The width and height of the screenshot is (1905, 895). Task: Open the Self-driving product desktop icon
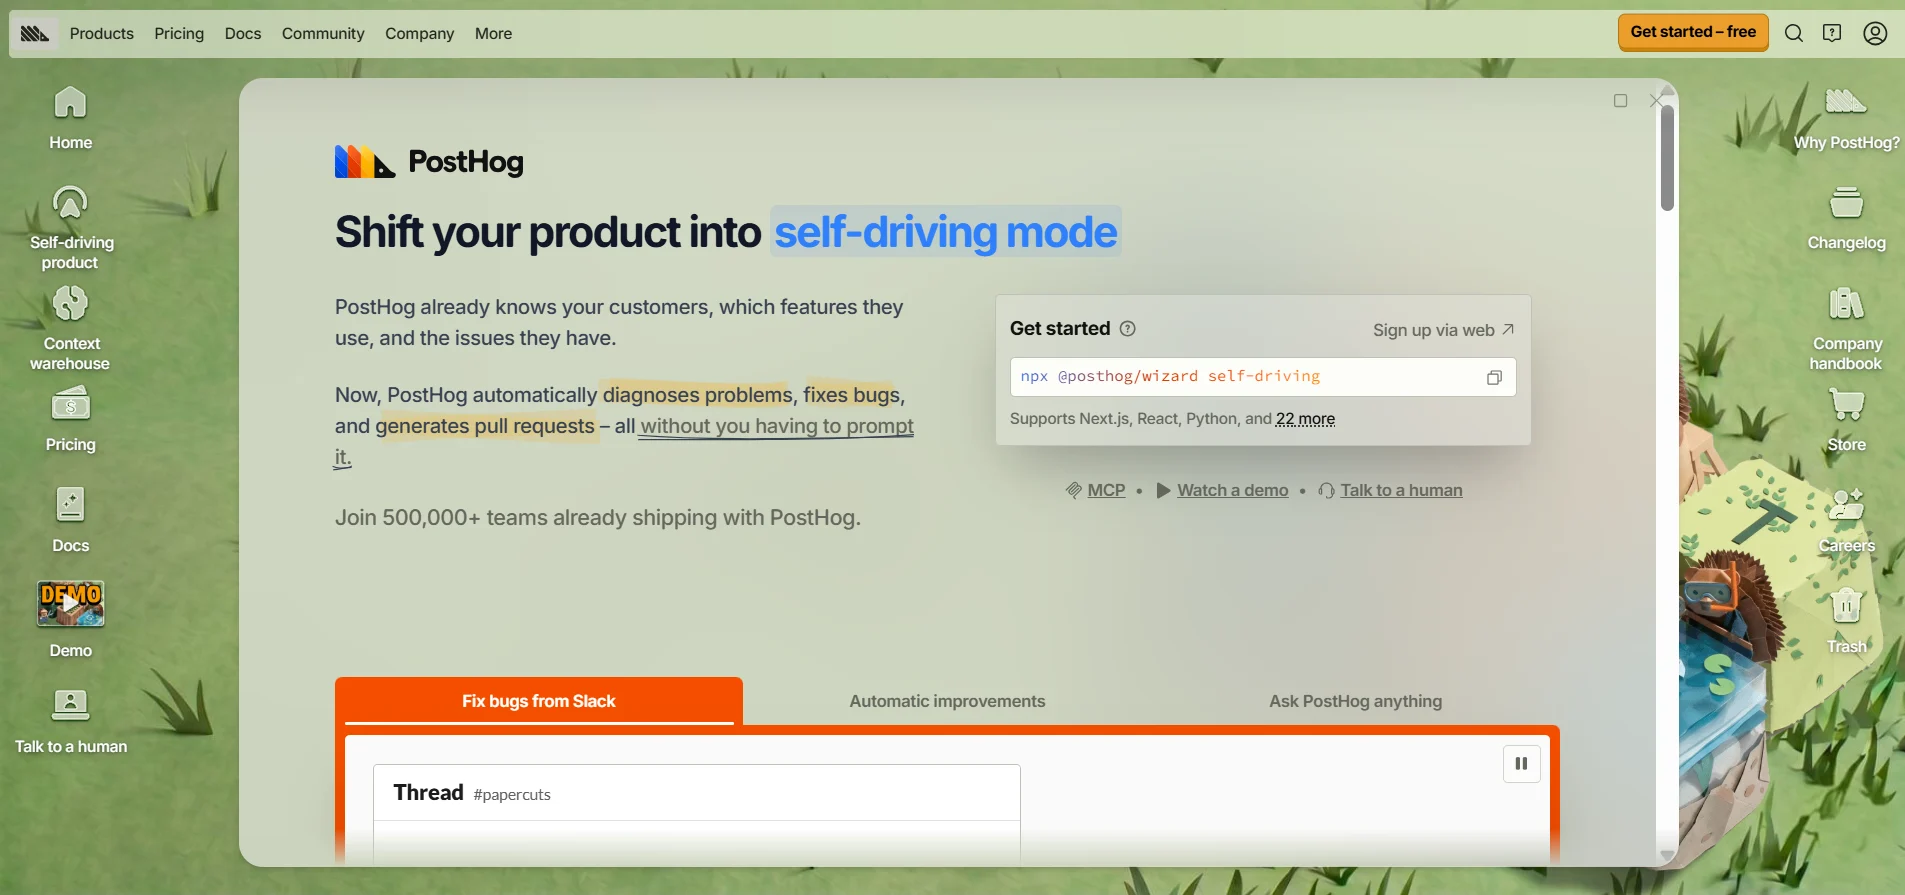(x=70, y=228)
